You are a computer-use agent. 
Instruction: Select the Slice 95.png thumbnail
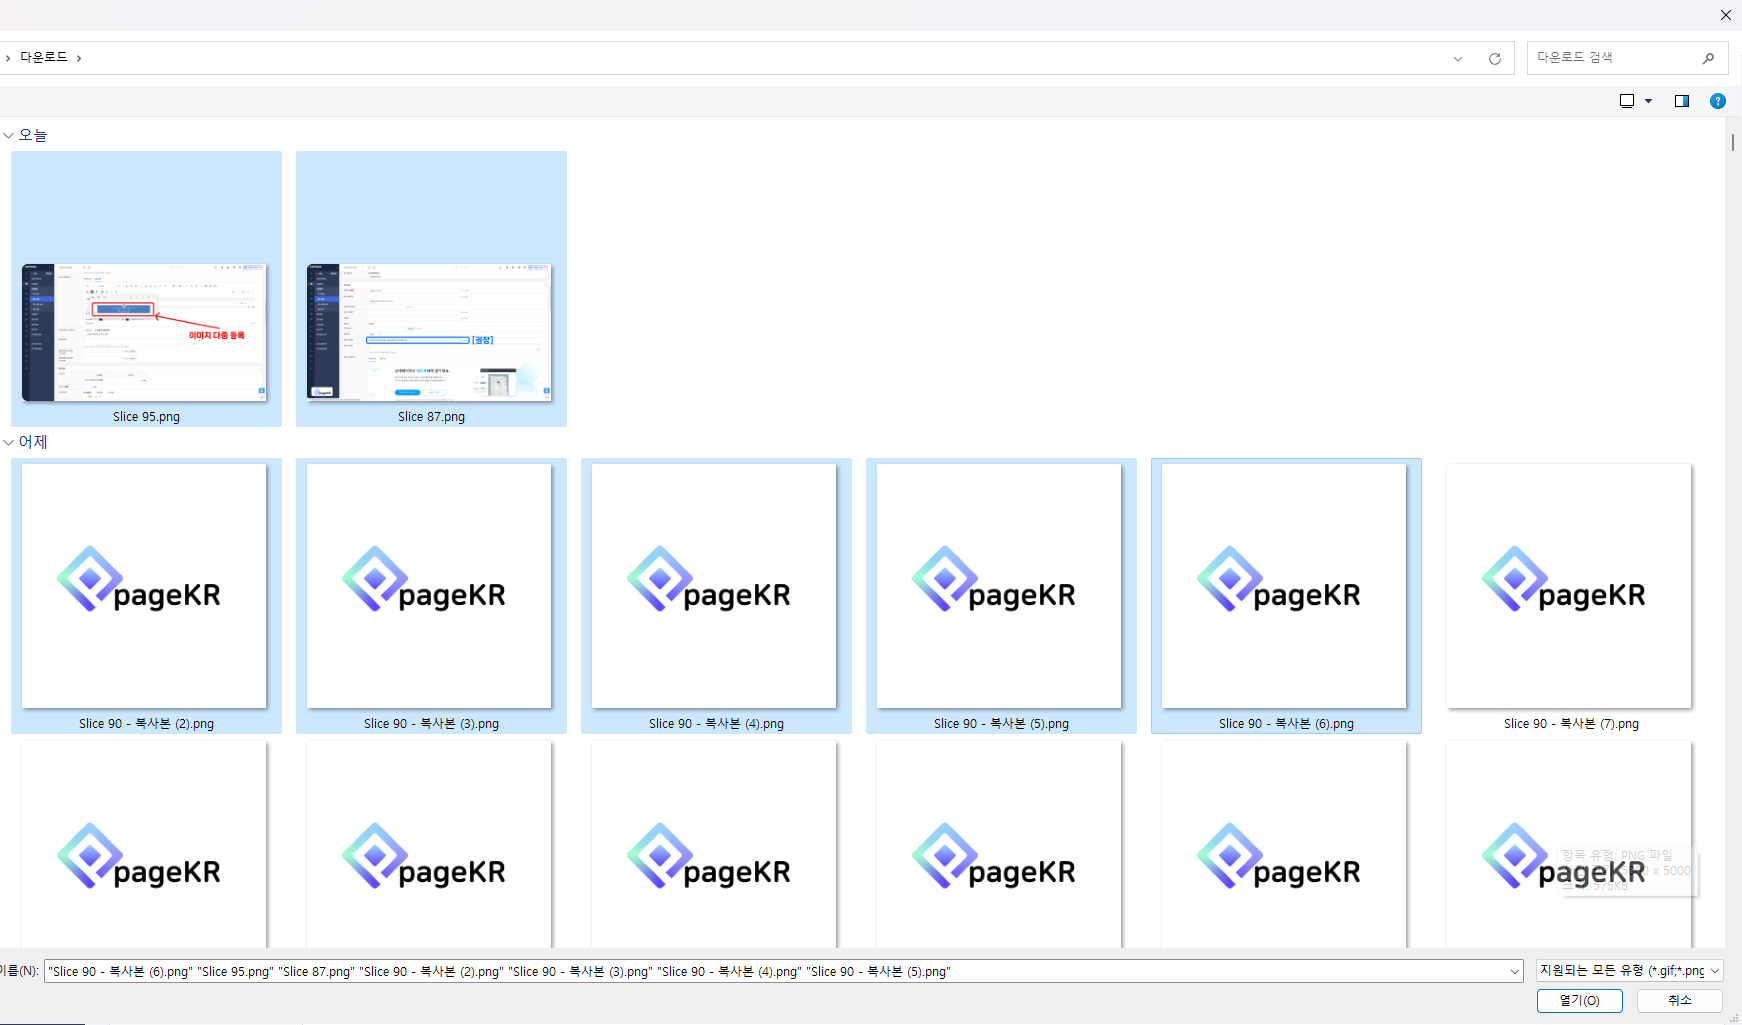click(145, 332)
